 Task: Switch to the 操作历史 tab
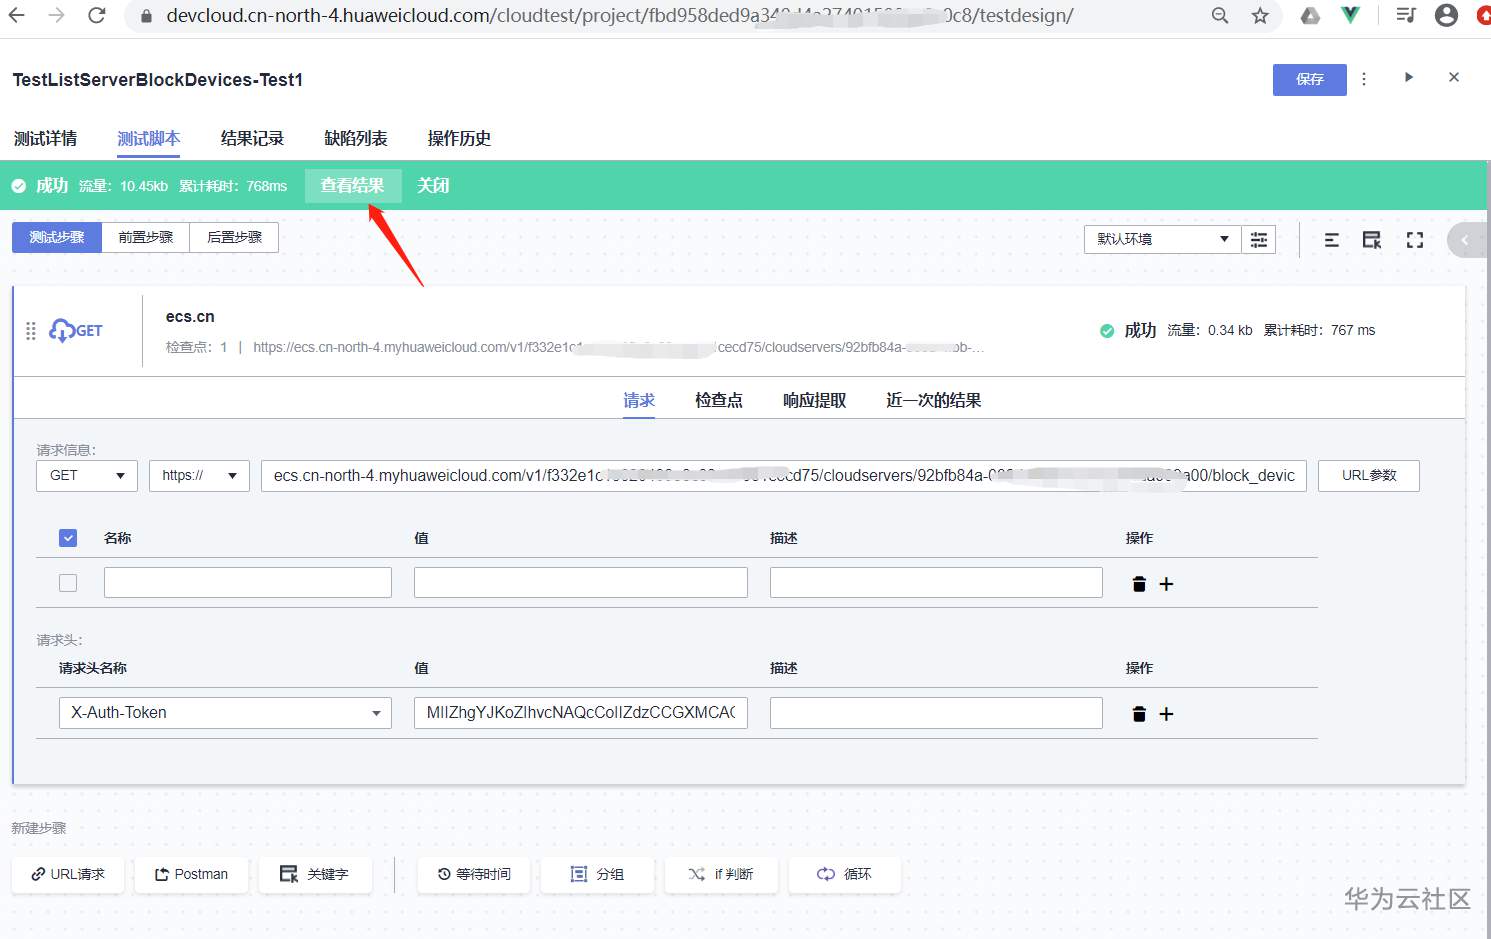[x=459, y=139]
